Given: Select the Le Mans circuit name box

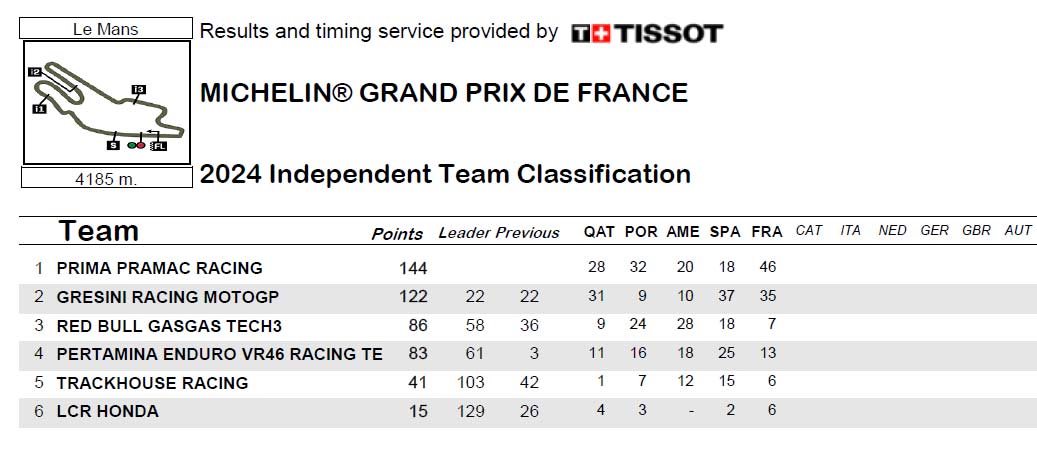Looking at the screenshot, I should click(x=106, y=28).
